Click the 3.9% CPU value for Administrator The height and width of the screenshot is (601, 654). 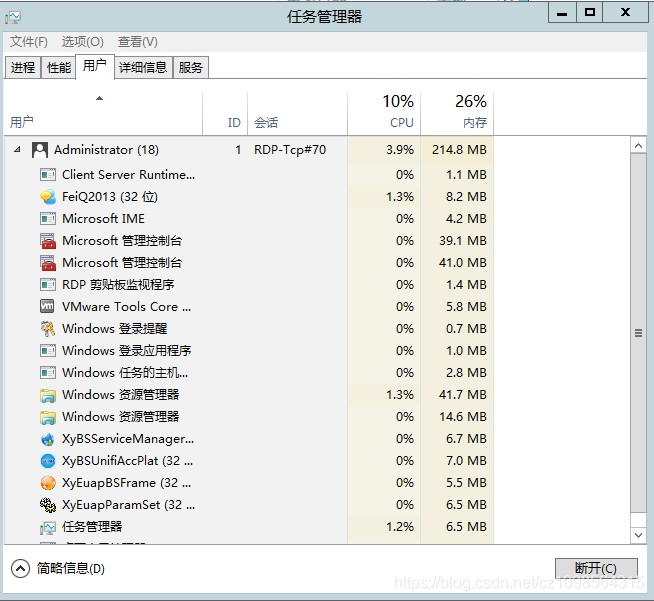(400, 150)
